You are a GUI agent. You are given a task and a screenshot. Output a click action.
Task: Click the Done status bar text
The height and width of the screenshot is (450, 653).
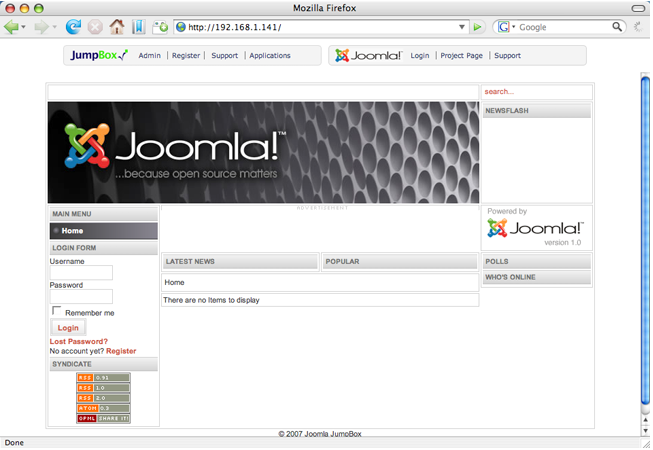click(x=14, y=443)
